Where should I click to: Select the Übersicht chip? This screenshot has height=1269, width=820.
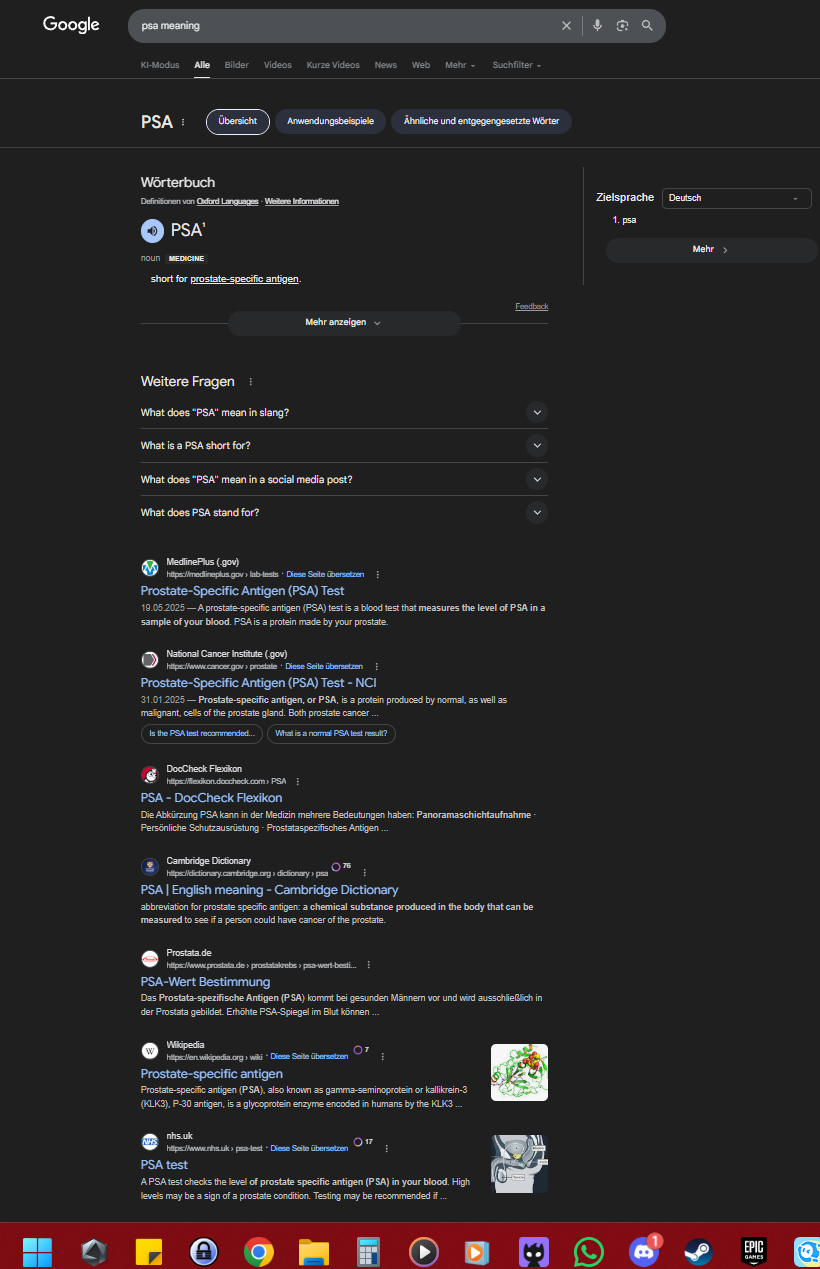[x=238, y=122]
